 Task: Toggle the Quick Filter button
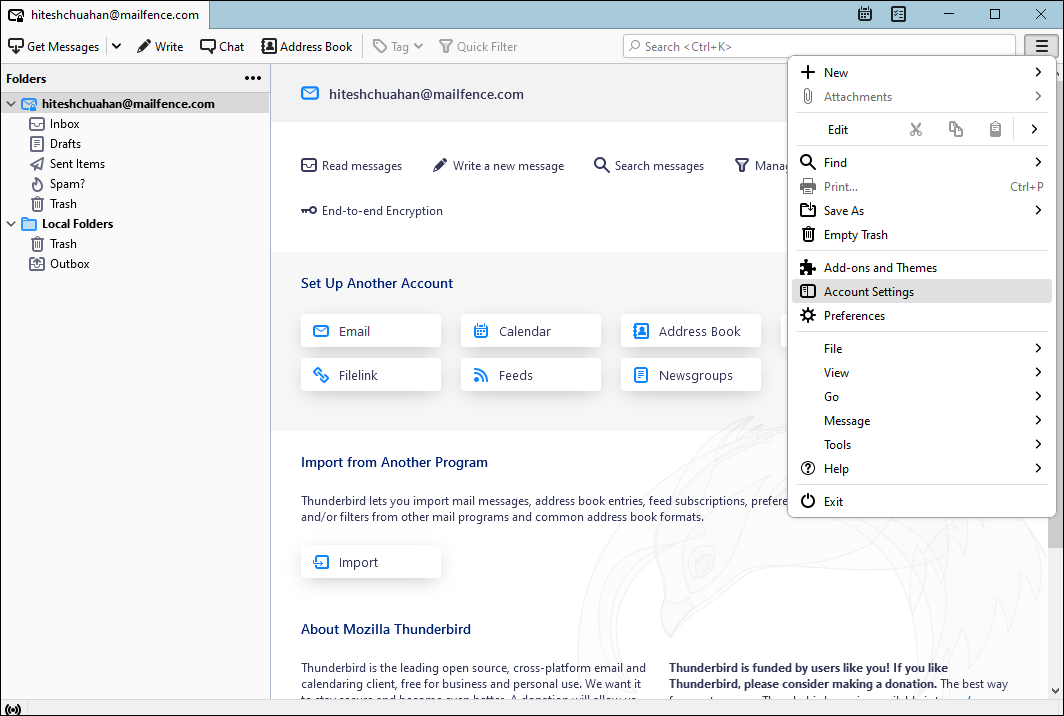coord(478,46)
